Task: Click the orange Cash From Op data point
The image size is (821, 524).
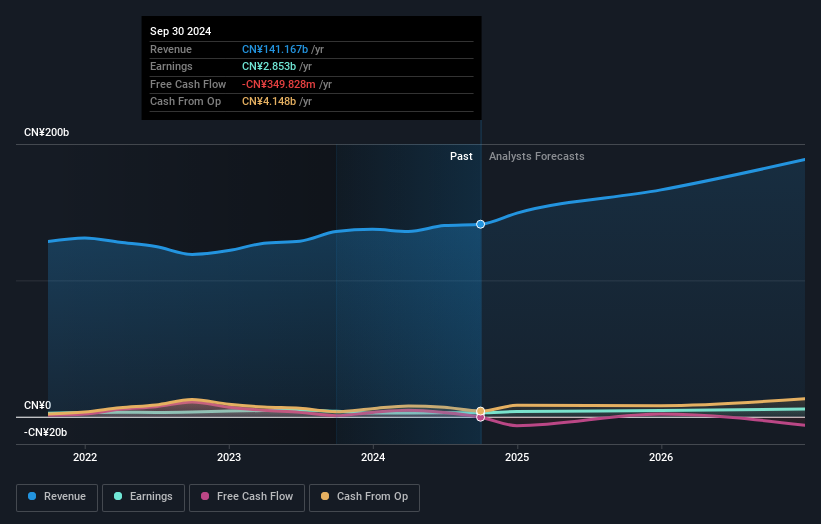Action: [480, 411]
